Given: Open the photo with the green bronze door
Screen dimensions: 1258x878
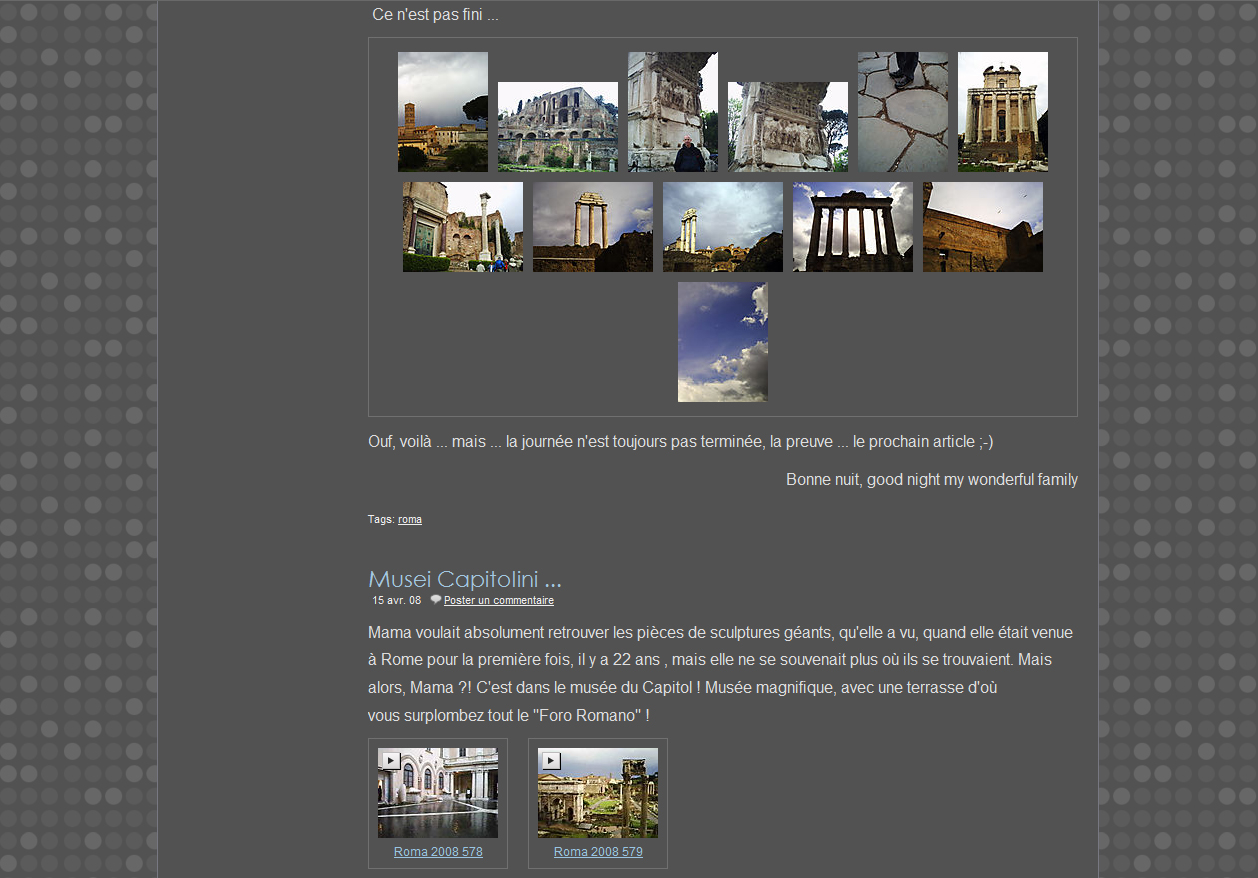Looking at the screenshot, I should click(463, 227).
